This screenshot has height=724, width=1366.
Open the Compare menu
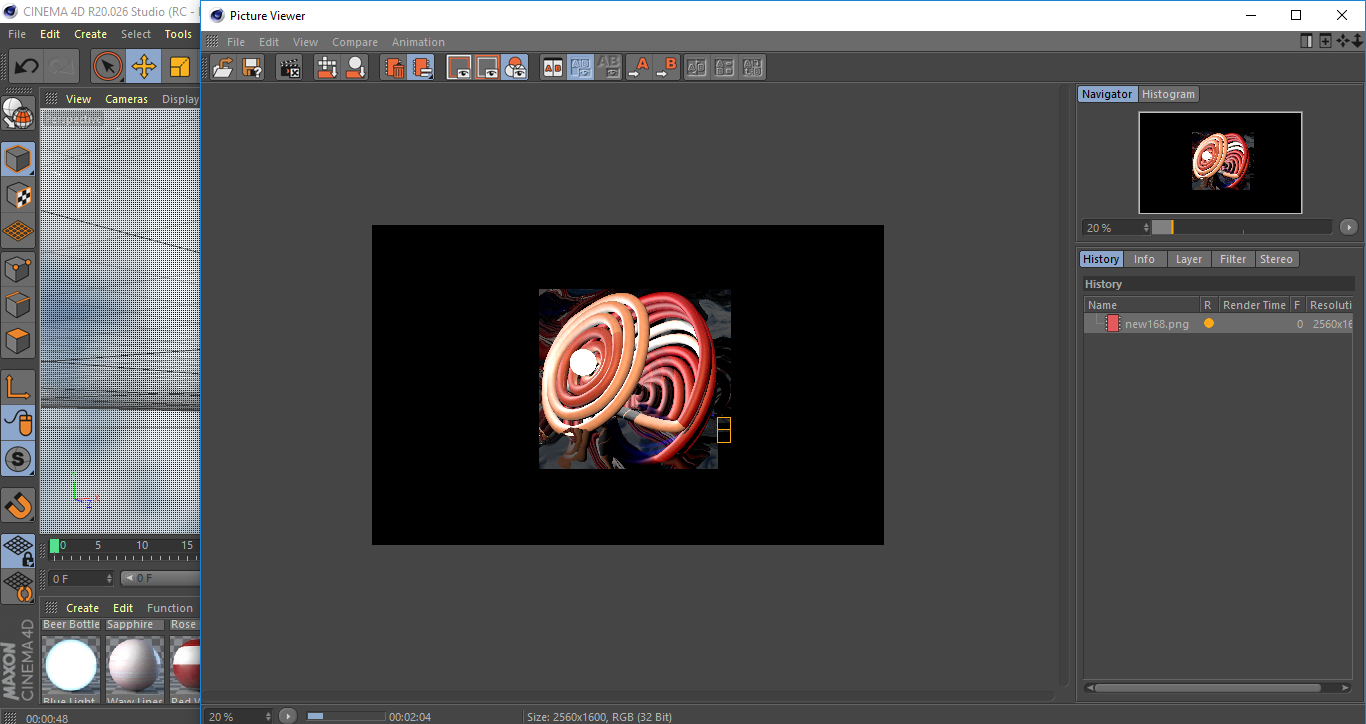coord(355,42)
